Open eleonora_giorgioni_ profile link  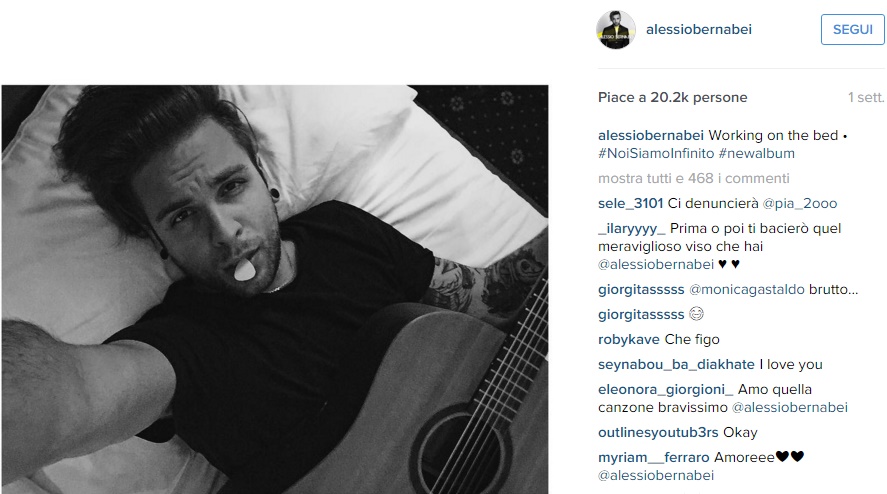[665, 389]
